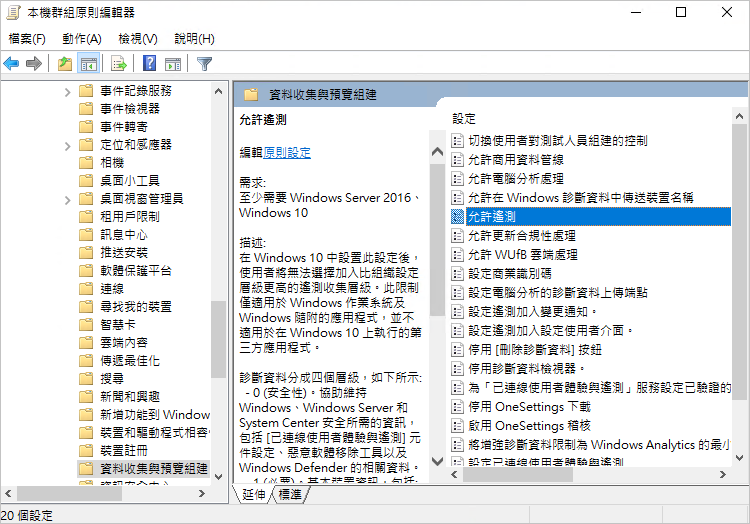Open the 動作(A) menu
Viewport: 750px width, 524px height.
click(82, 39)
